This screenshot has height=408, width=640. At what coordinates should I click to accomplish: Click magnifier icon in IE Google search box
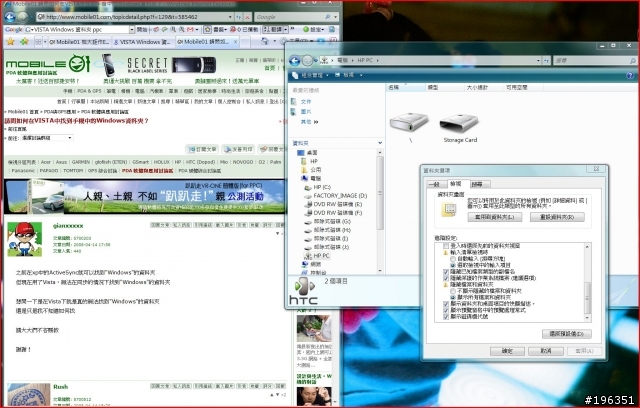click(x=327, y=17)
